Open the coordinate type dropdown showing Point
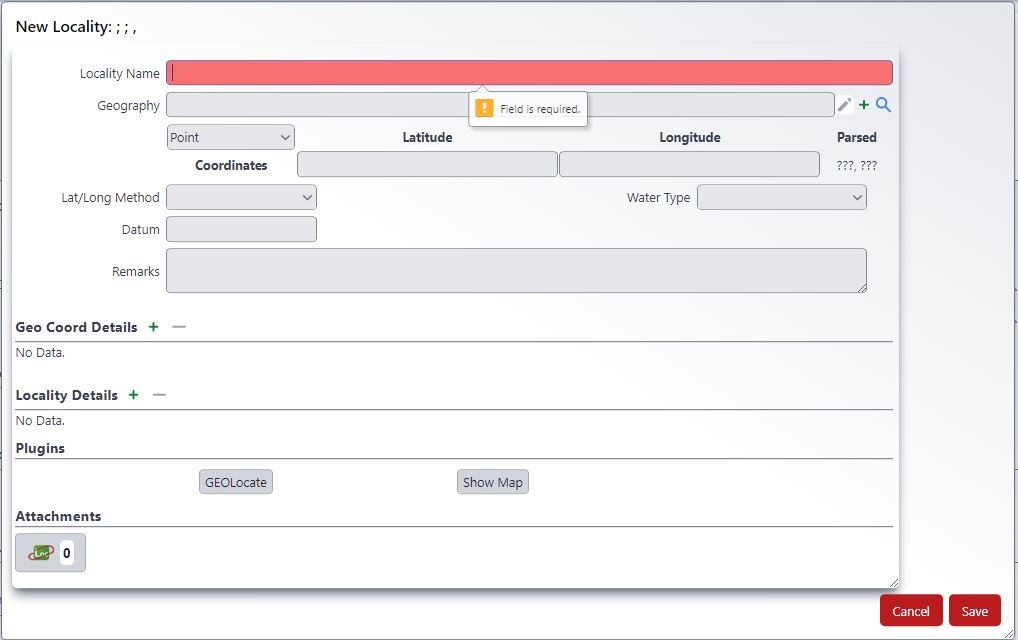 pos(230,136)
